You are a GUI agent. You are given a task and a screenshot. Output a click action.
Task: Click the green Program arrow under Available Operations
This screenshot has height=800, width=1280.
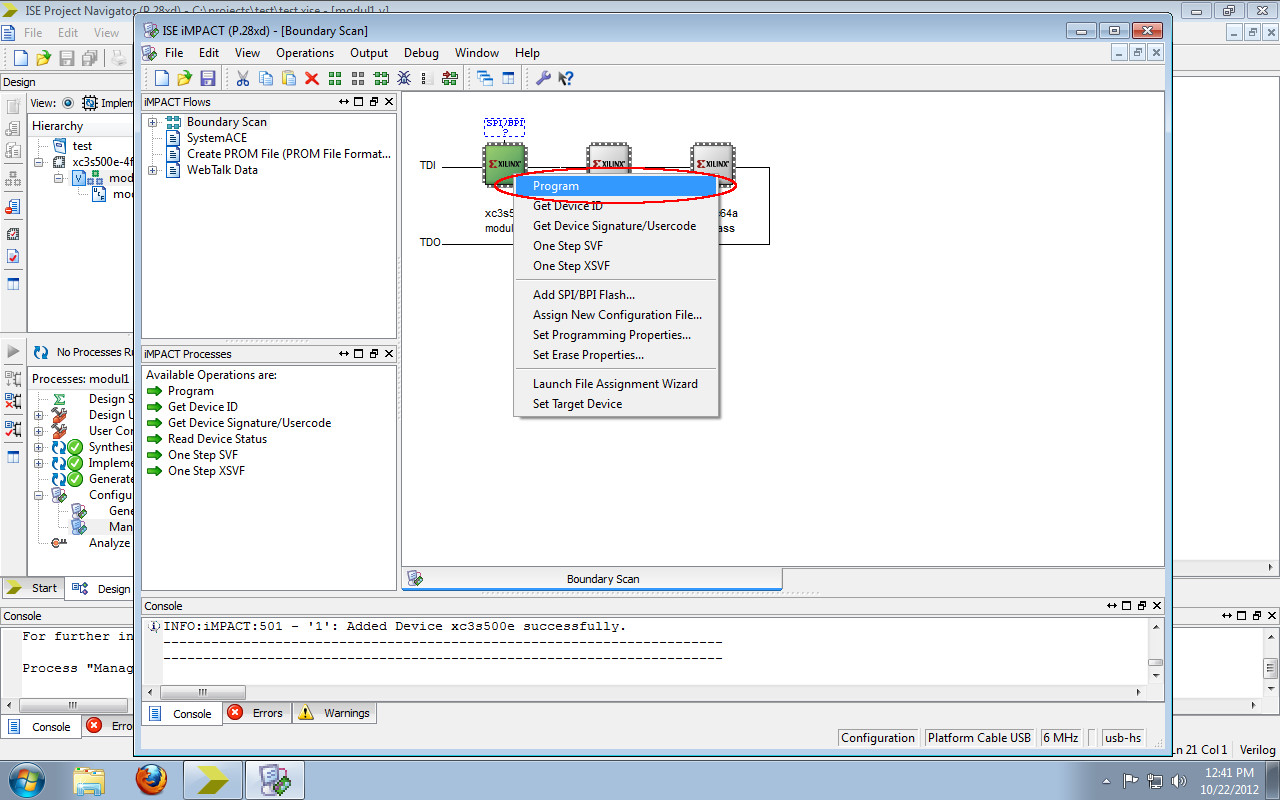click(153, 390)
